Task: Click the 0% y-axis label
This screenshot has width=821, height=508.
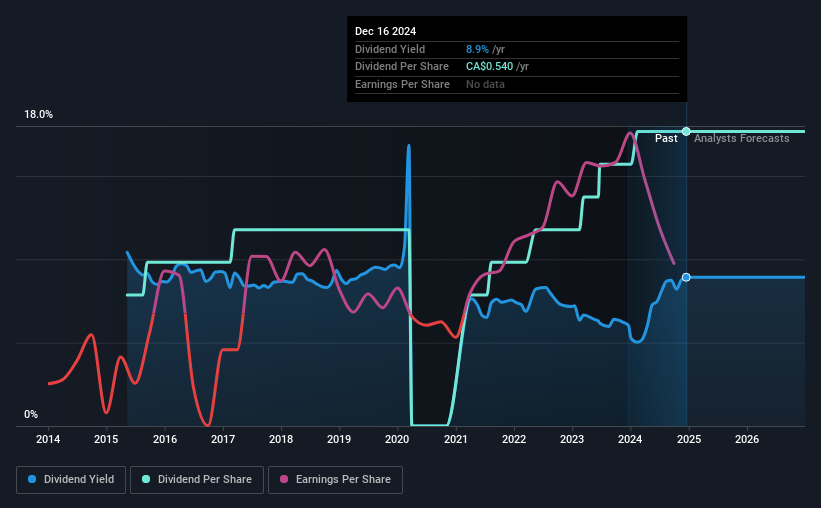Action: point(31,414)
